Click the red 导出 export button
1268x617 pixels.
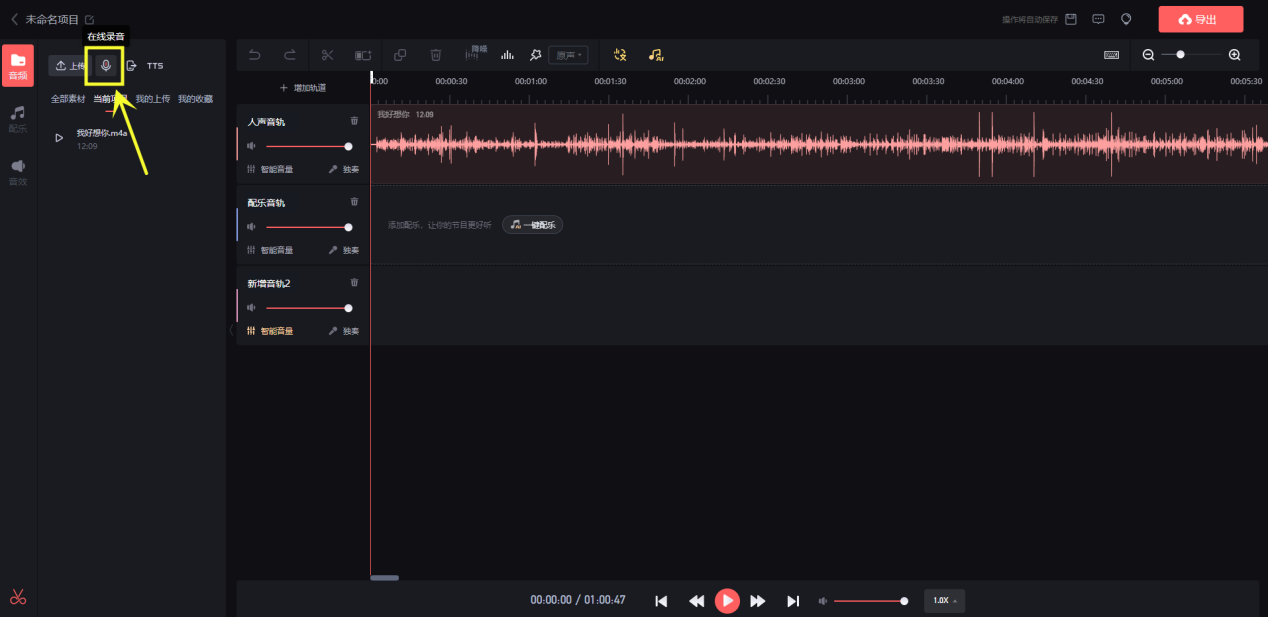pyautogui.click(x=1200, y=19)
